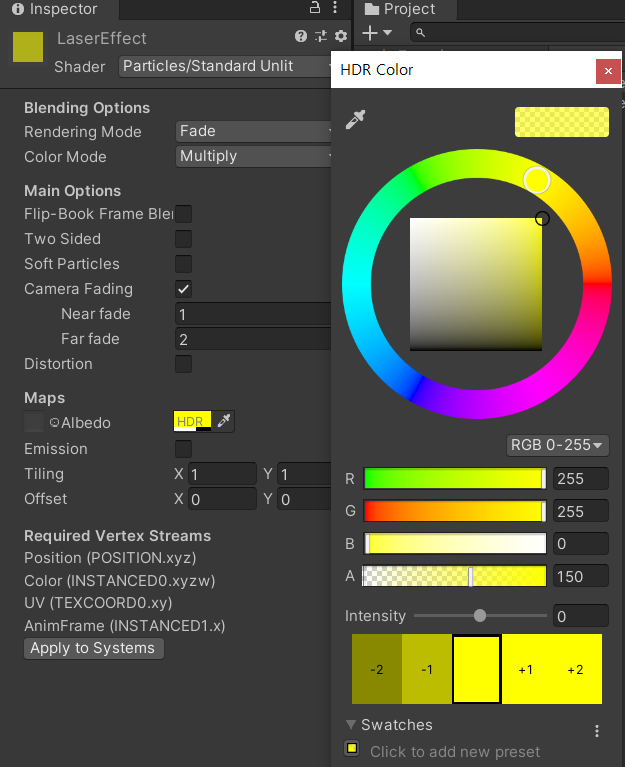Image resolution: width=625 pixels, height=767 pixels.
Task: Open the Swatches three-dot options menu
Action: click(597, 731)
